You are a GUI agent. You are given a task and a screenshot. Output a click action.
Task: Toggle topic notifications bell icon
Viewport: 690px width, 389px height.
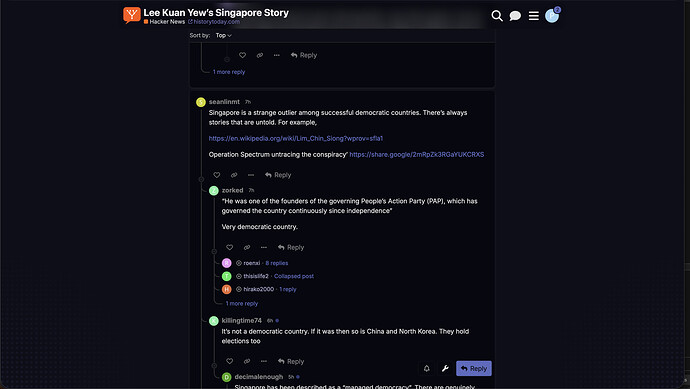tap(426, 369)
